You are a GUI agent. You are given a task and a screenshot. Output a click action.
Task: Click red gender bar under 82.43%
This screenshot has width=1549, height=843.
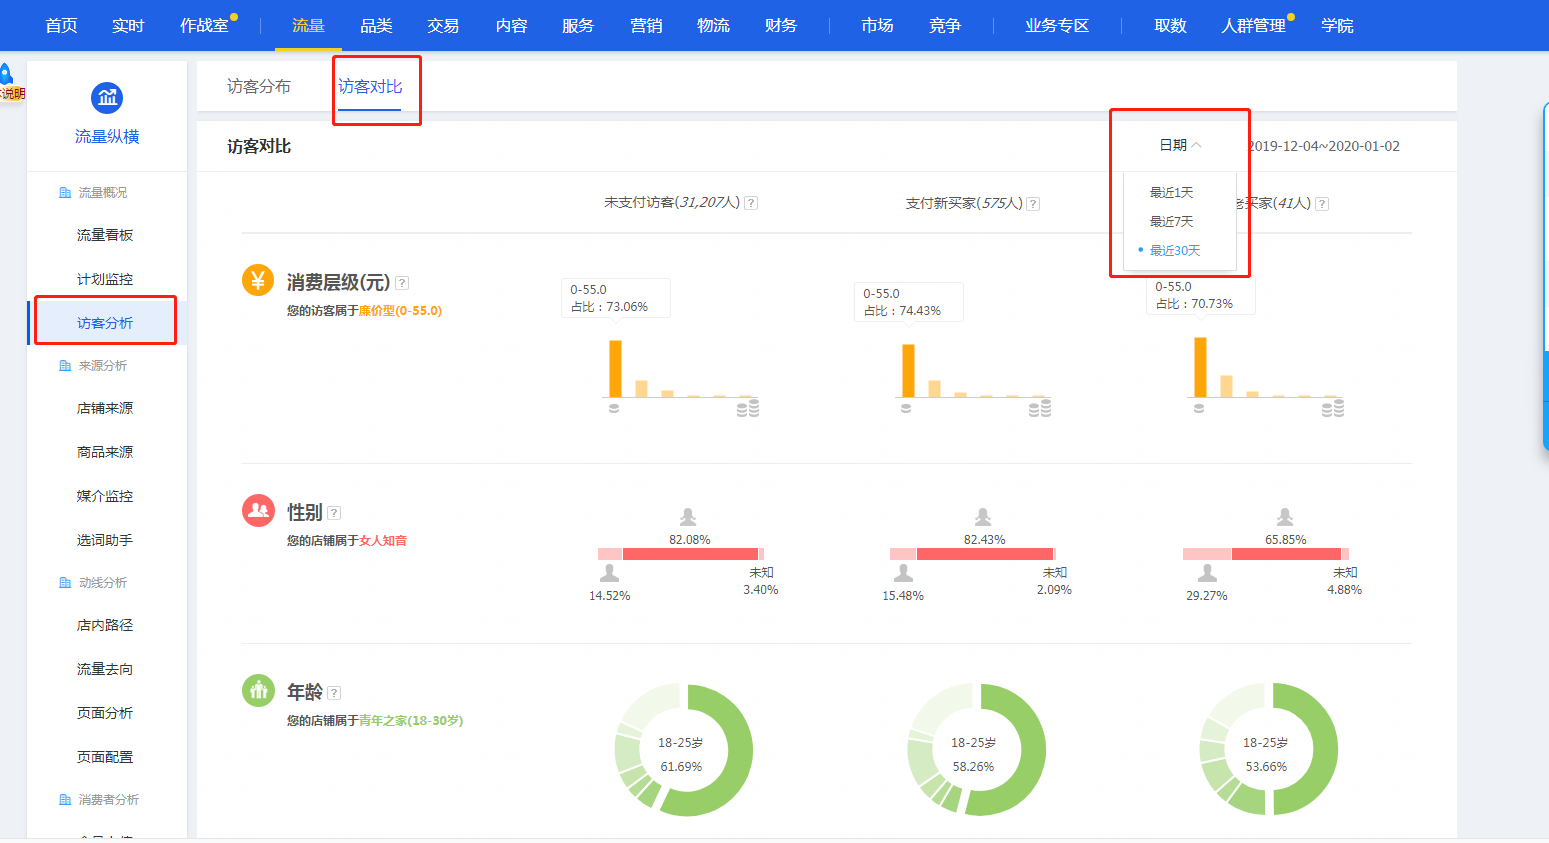tap(984, 554)
